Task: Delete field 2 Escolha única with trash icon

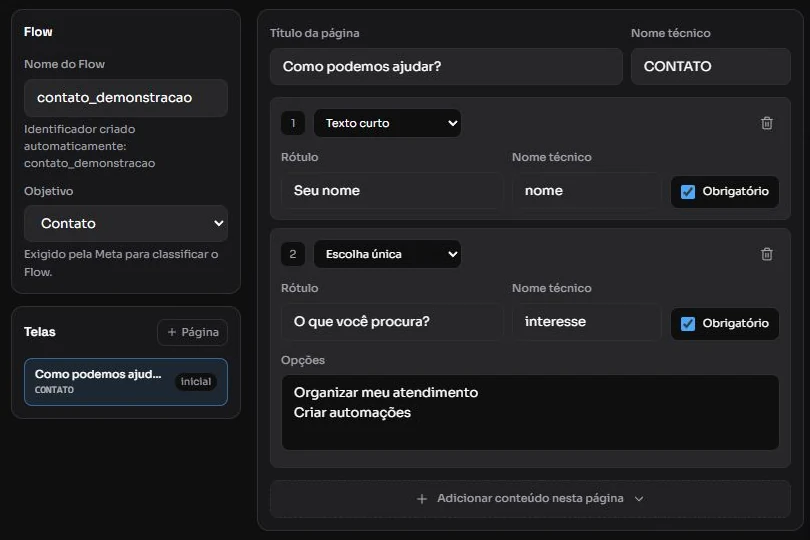Action: coord(767,254)
